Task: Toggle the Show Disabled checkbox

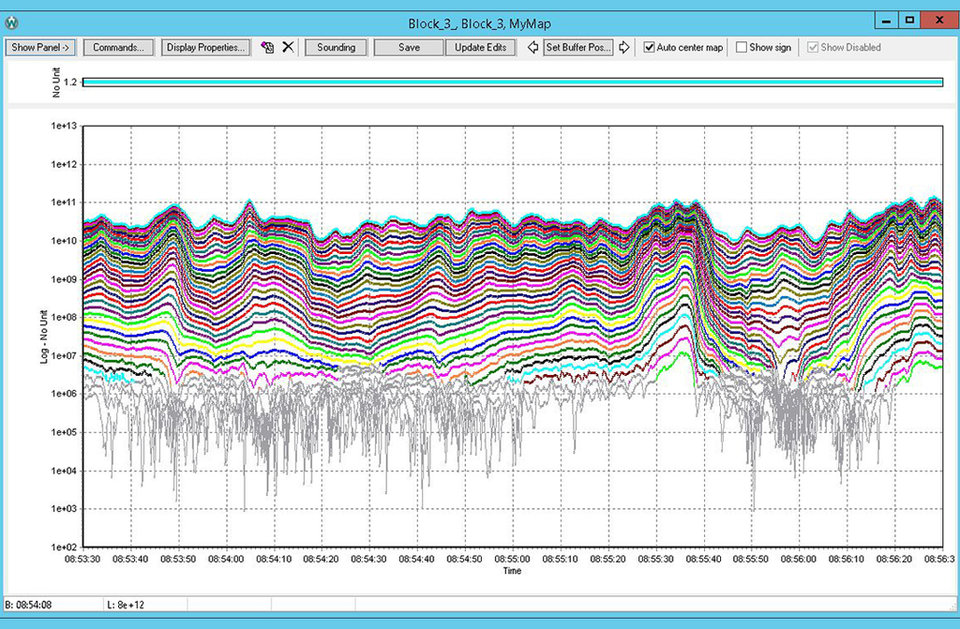Action: (x=812, y=47)
